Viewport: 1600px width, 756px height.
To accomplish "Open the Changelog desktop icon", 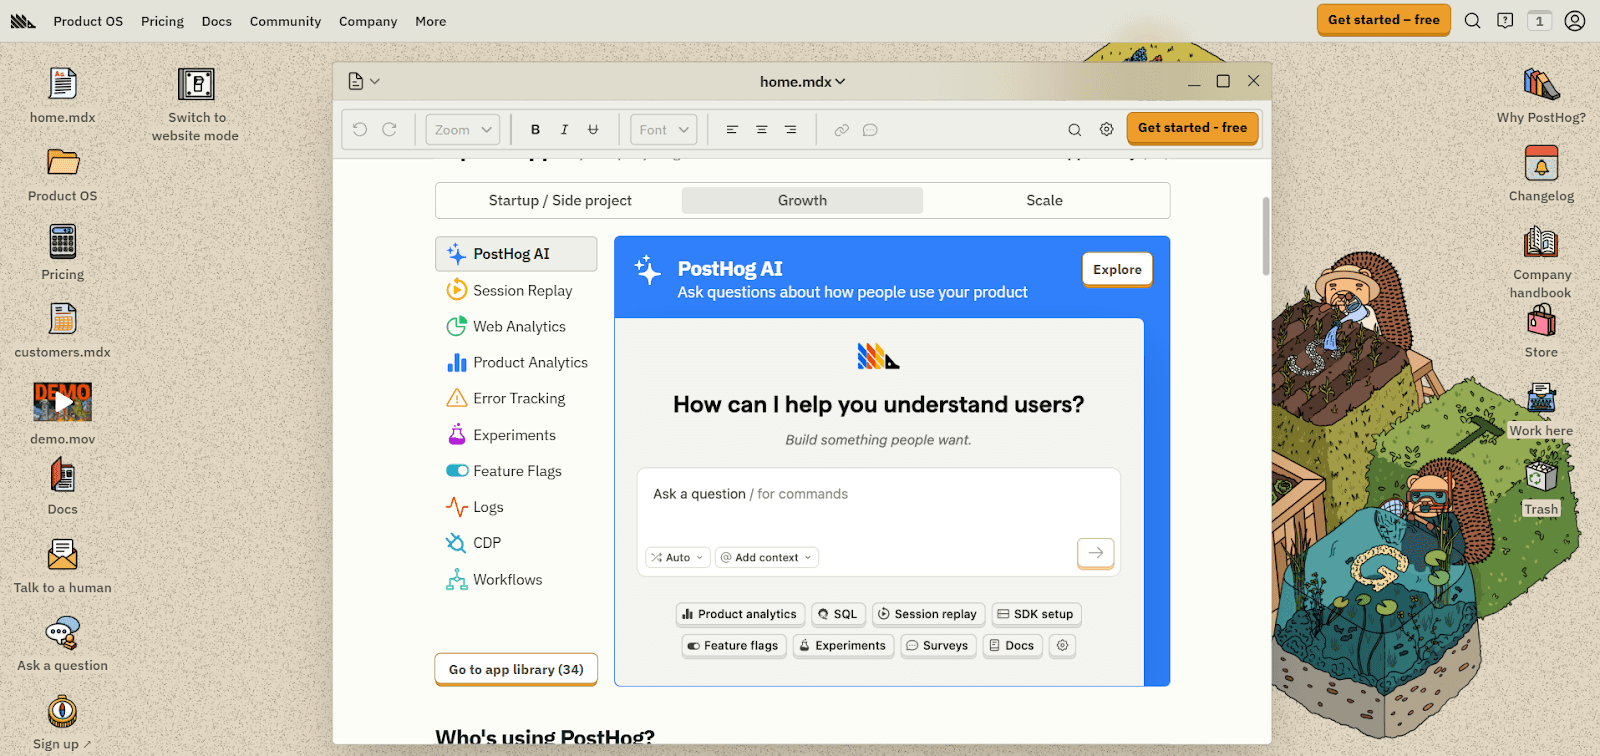I will 1541,163.
